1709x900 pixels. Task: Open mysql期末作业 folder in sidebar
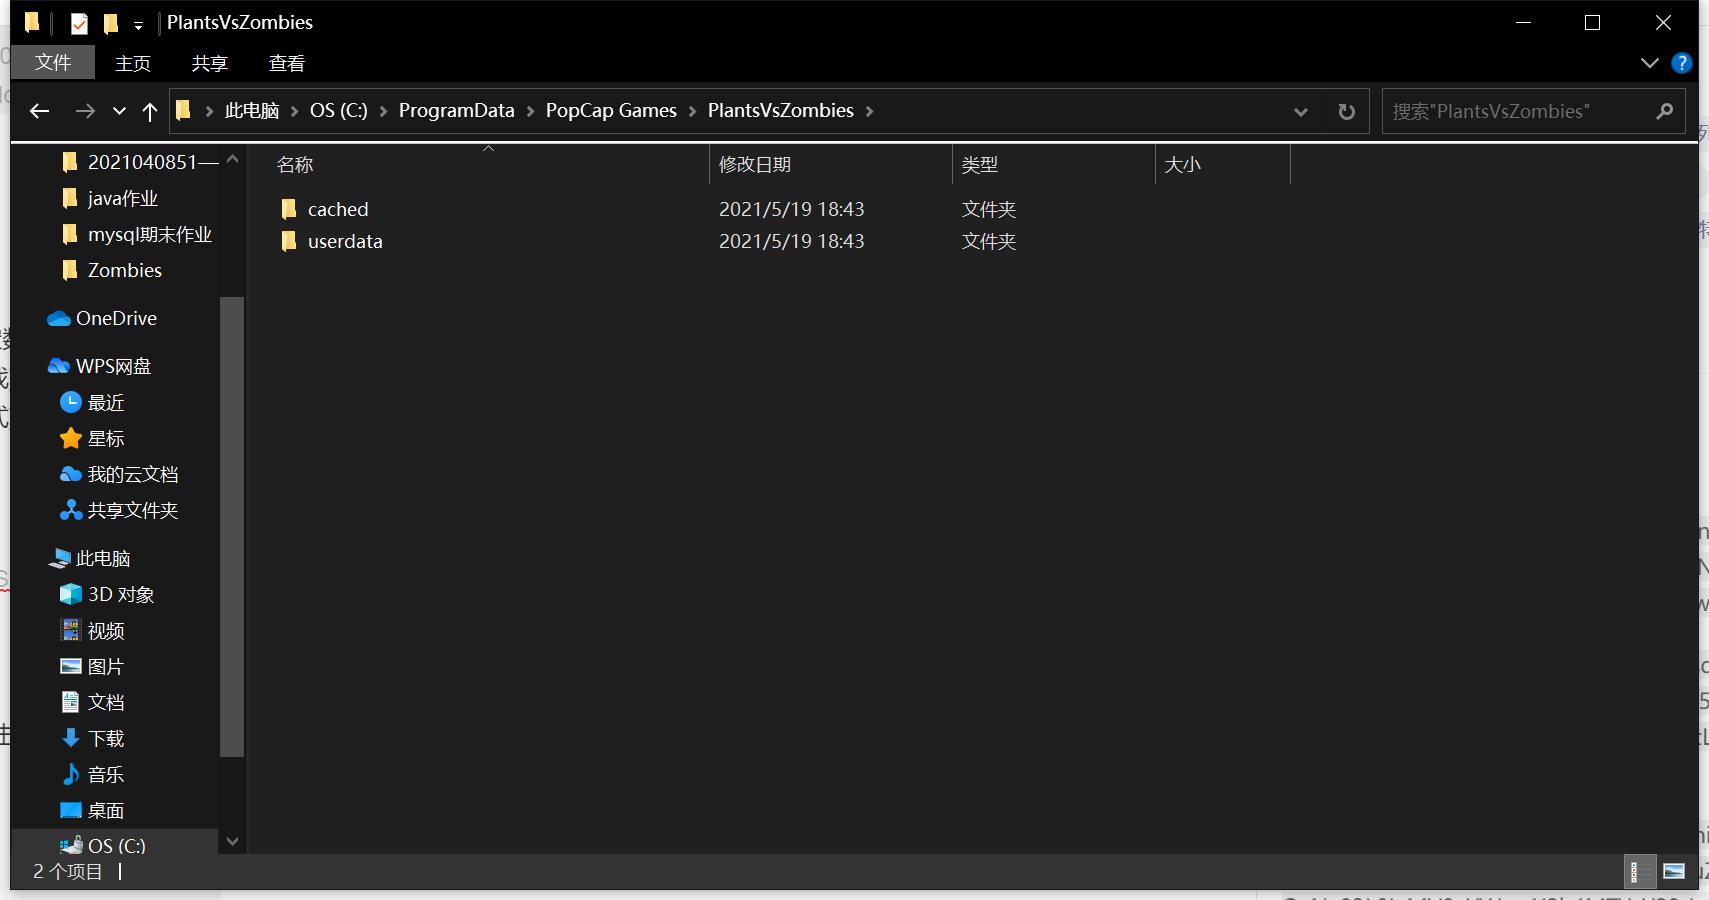click(x=150, y=234)
